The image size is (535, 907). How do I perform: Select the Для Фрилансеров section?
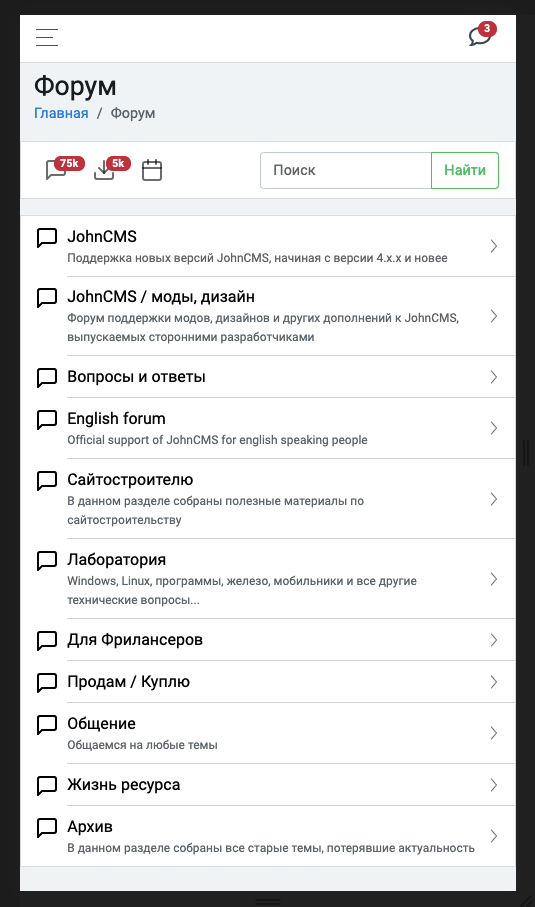point(268,640)
